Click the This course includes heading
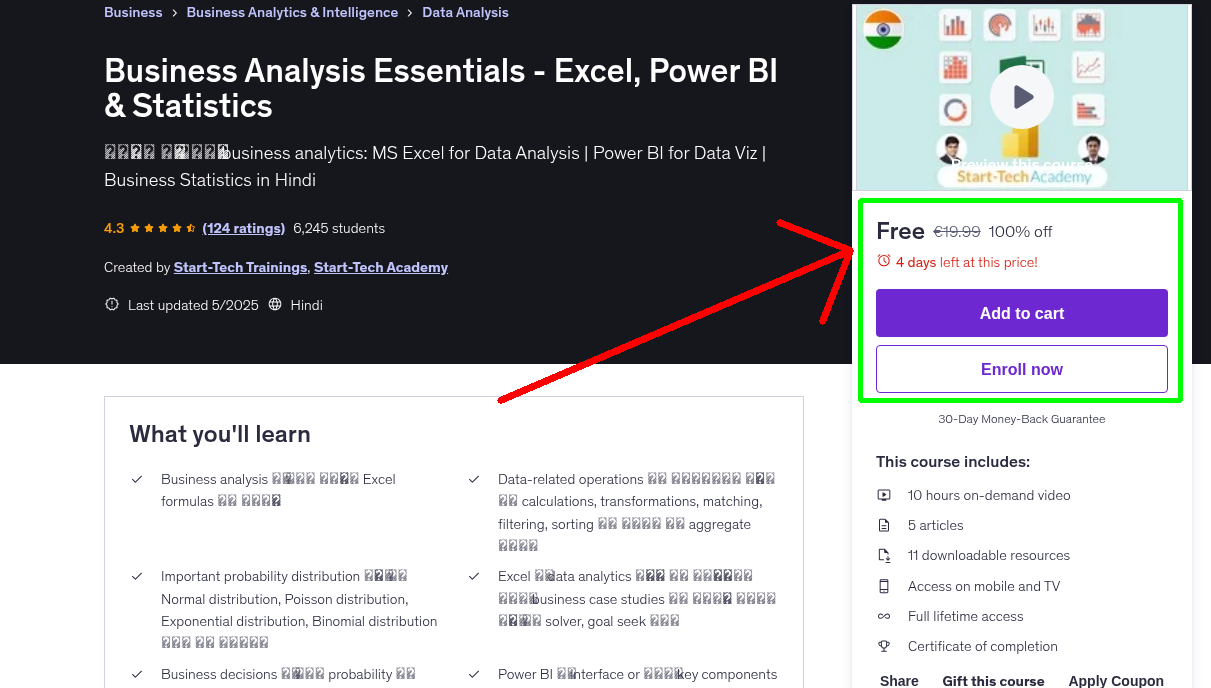 coord(953,462)
